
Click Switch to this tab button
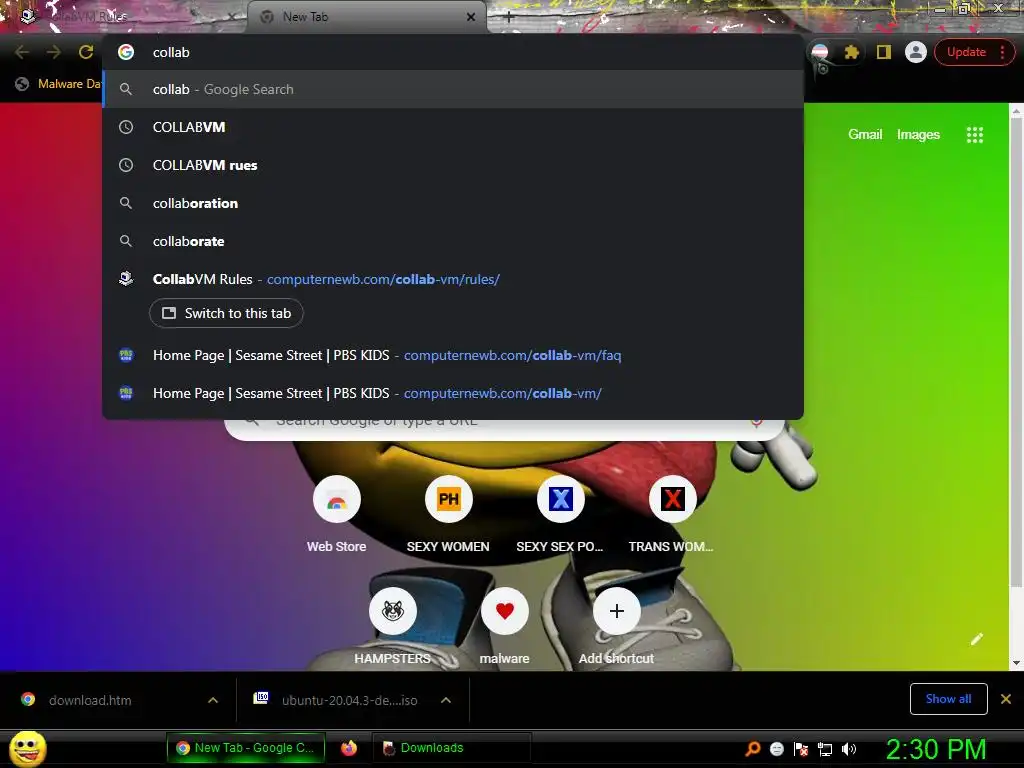click(x=226, y=313)
